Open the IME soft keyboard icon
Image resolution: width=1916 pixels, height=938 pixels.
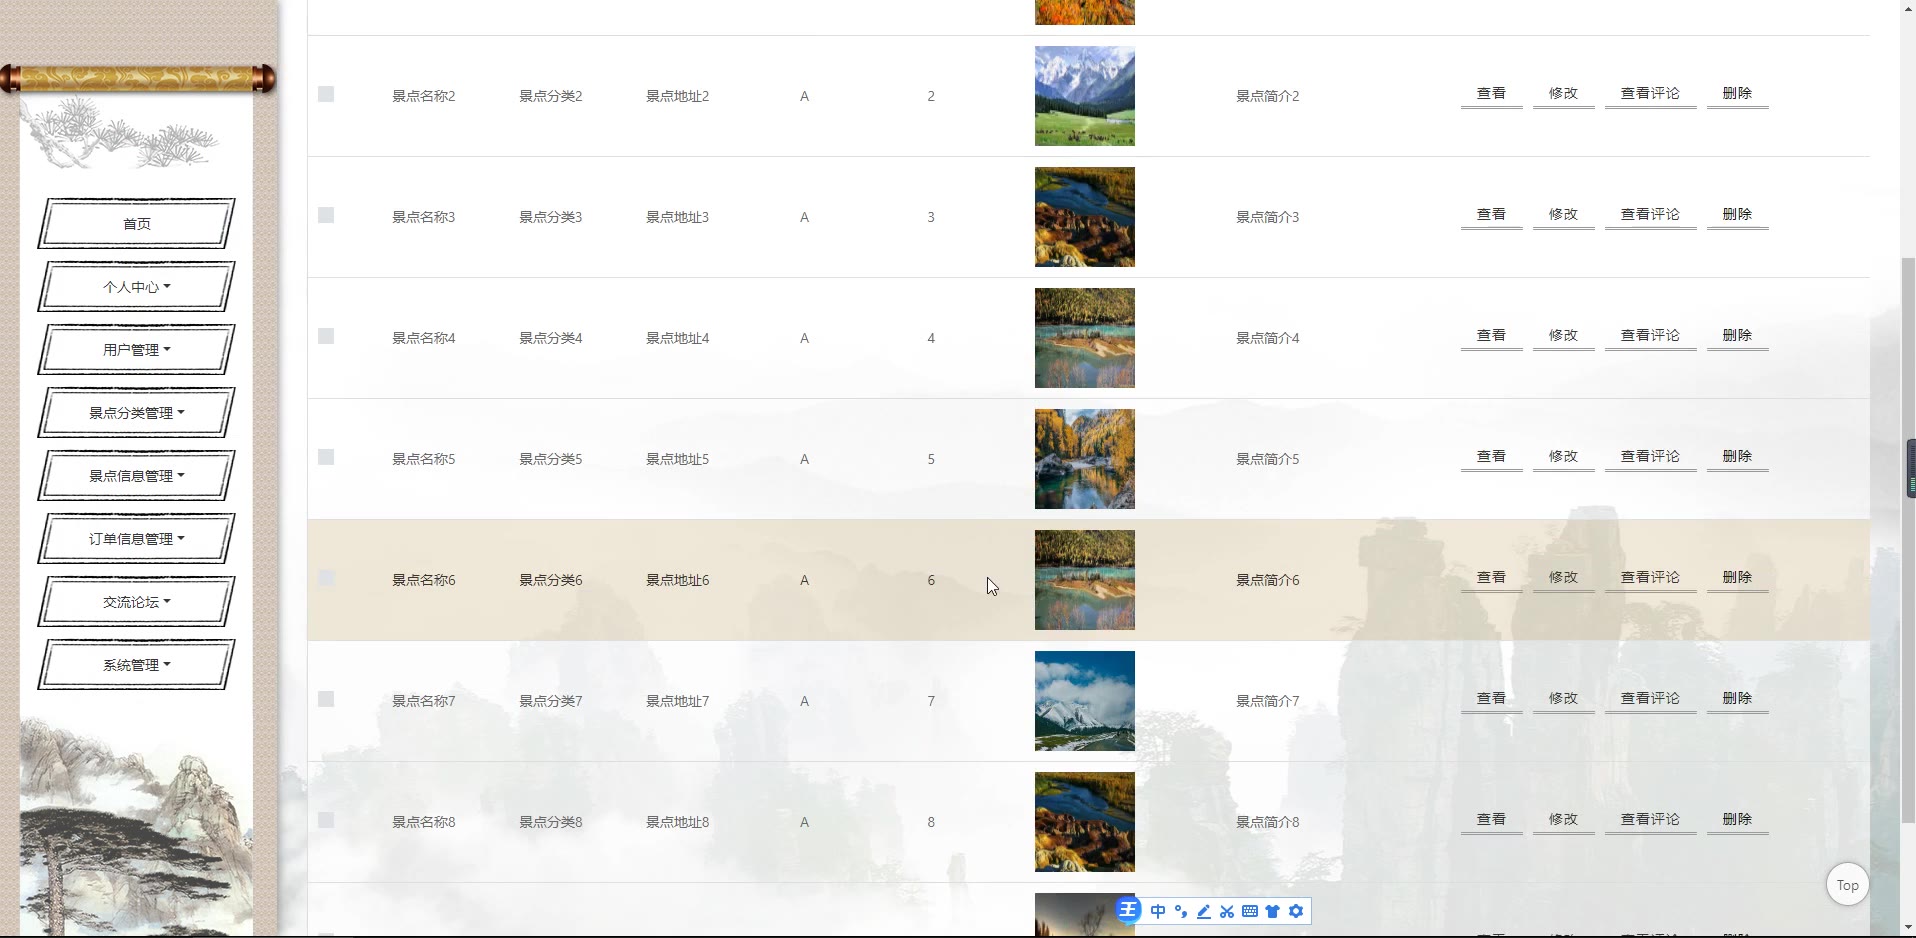[1250, 911]
